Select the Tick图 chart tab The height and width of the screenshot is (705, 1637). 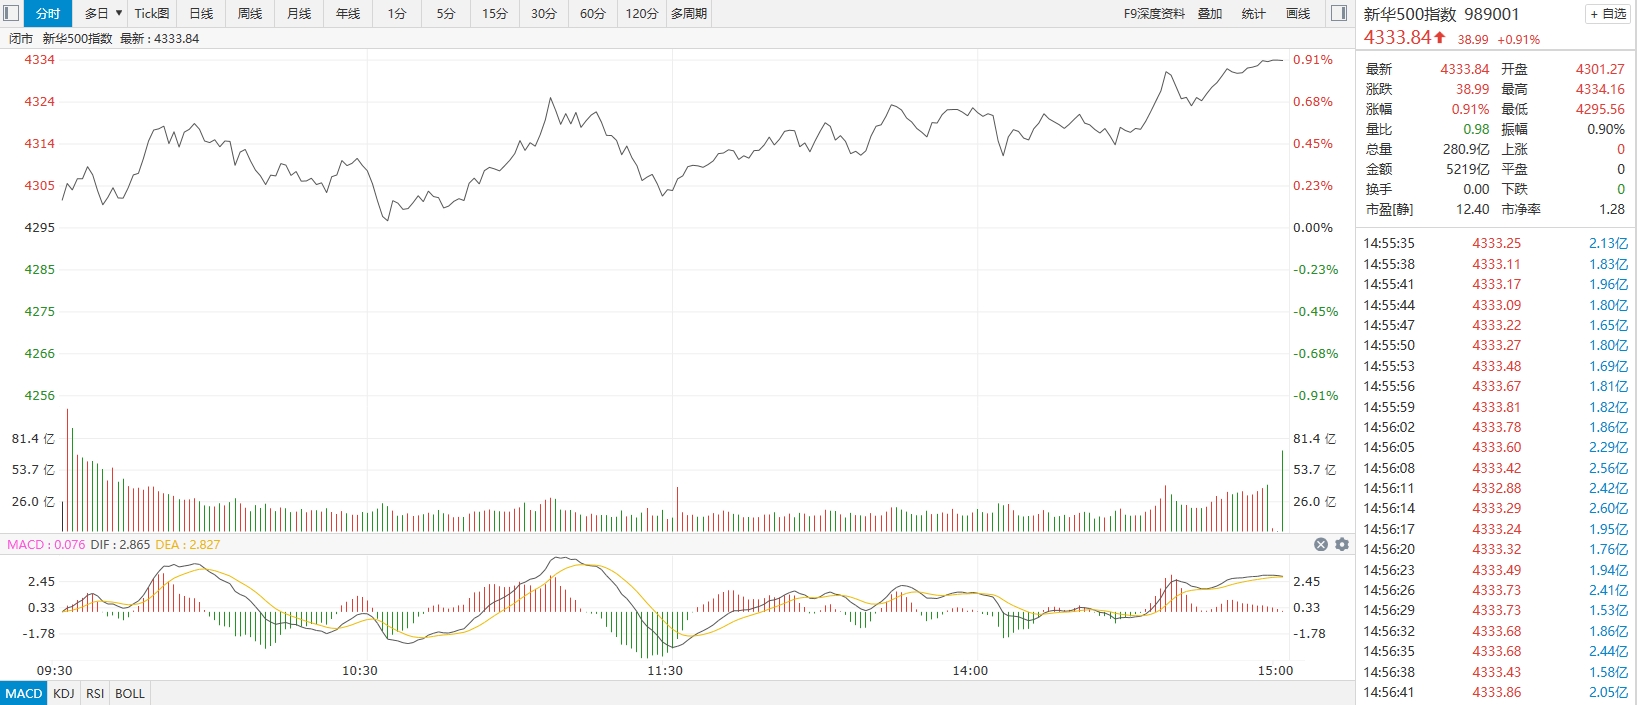[152, 13]
